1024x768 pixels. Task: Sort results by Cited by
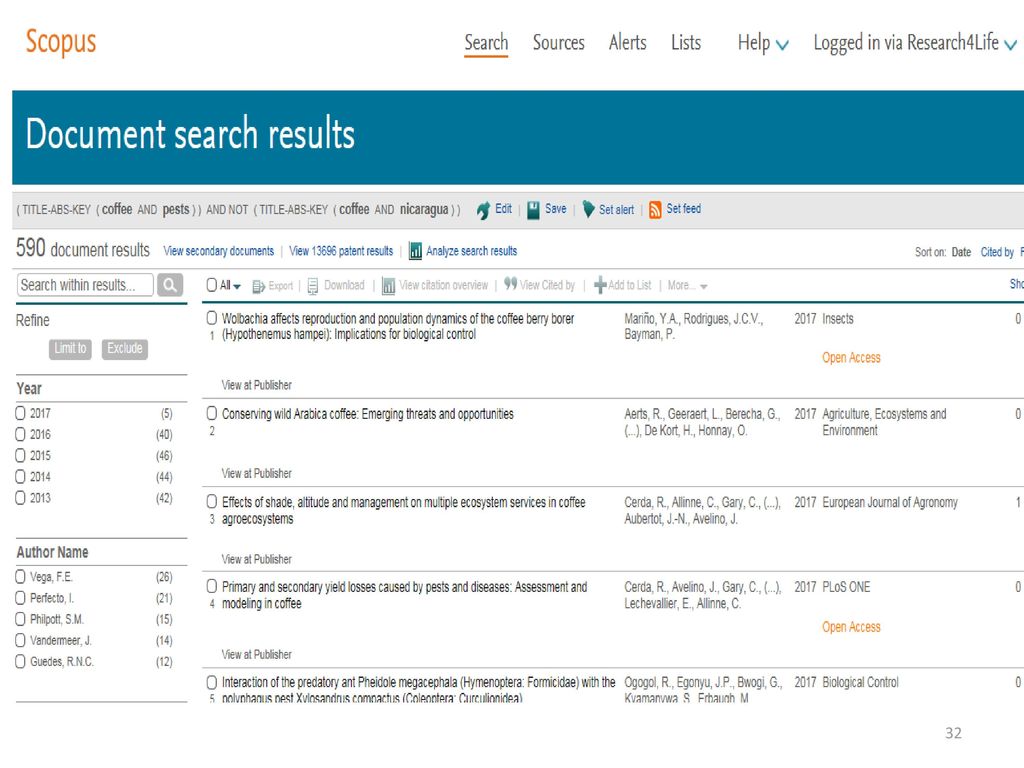click(997, 252)
